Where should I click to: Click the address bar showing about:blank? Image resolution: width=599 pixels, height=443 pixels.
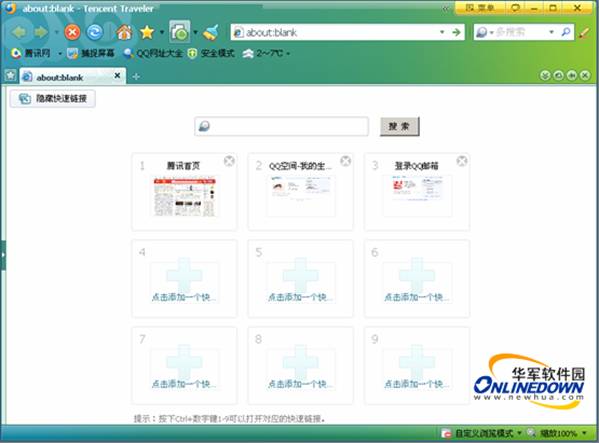[x=336, y=32]
